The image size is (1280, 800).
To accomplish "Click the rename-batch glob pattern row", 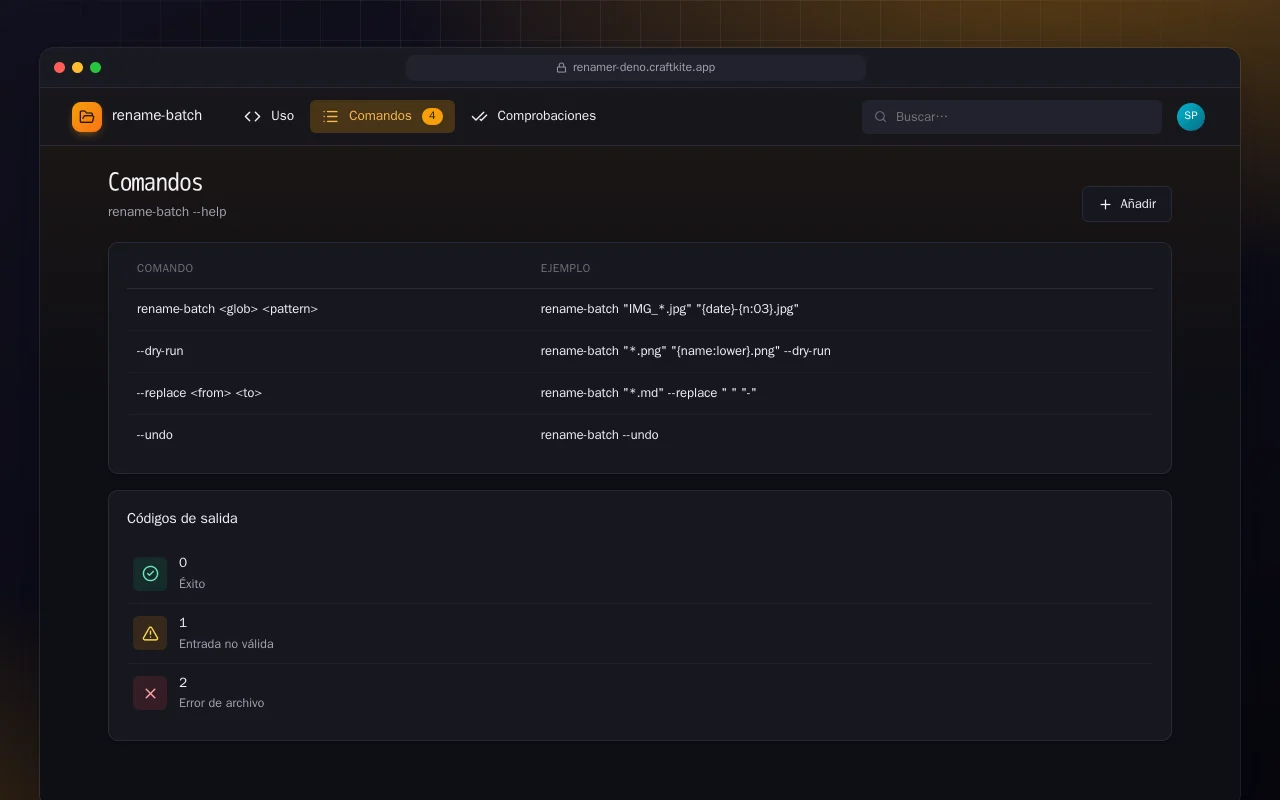I will 640,309.
